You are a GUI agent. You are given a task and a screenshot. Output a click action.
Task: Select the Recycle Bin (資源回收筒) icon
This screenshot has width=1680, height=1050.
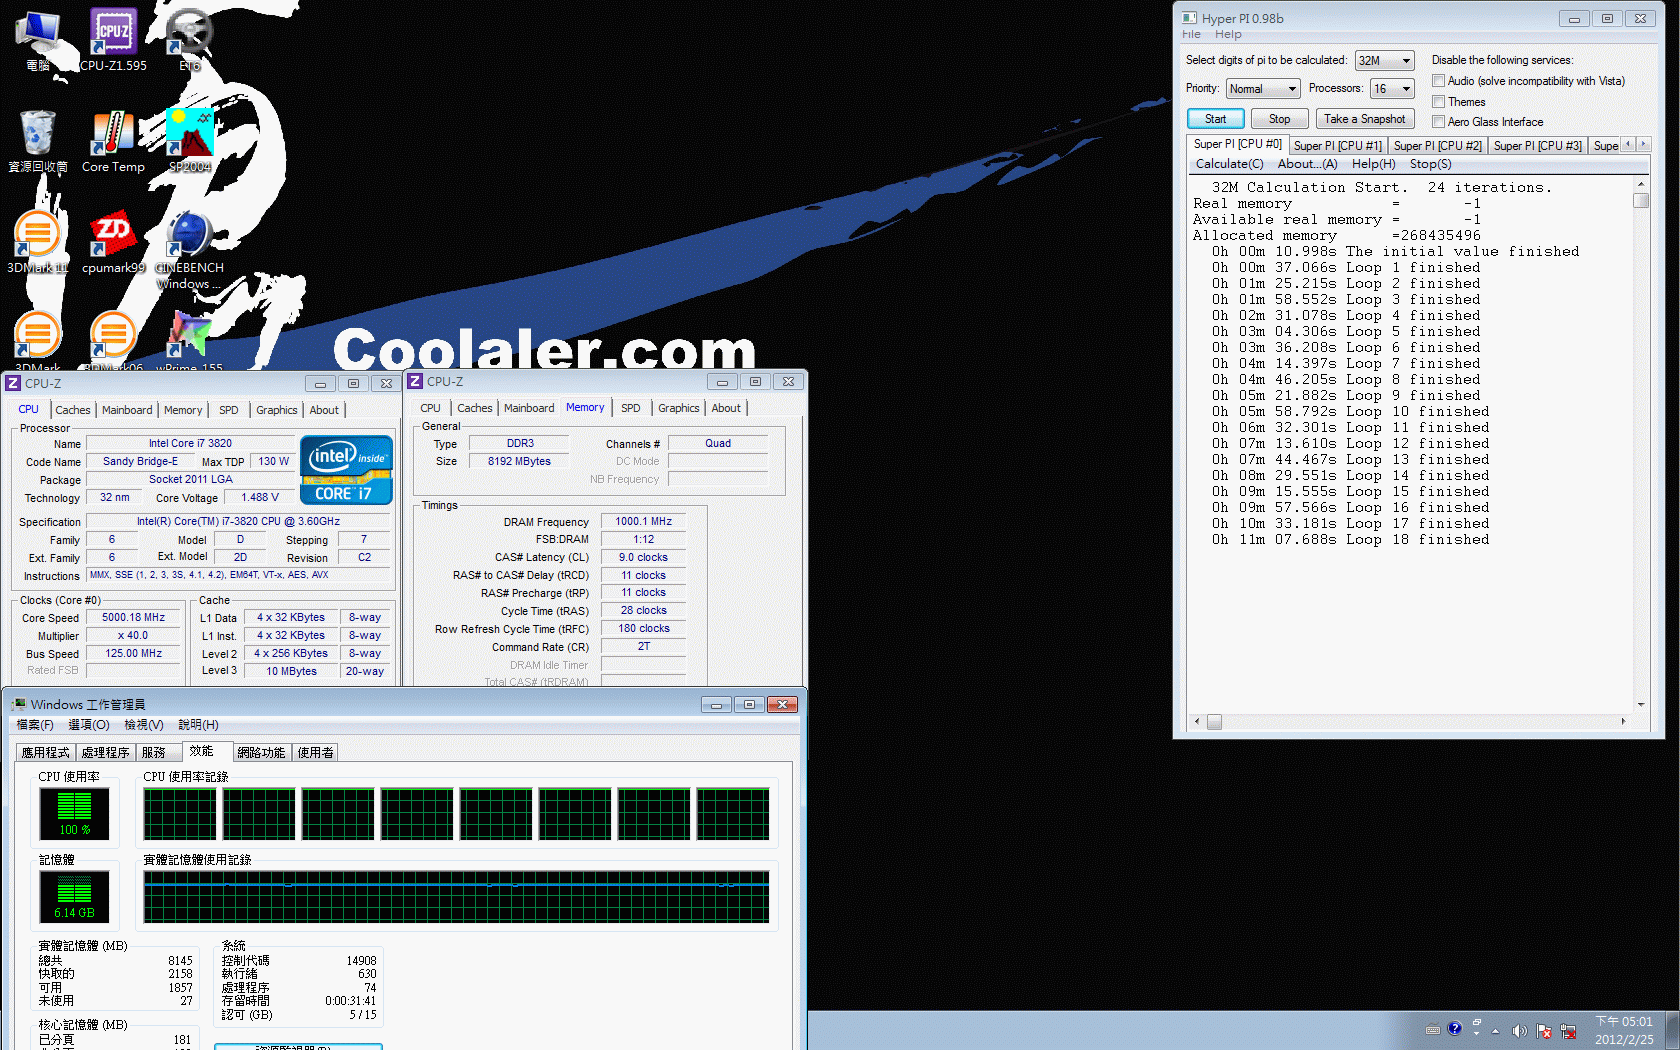(38, 141)
